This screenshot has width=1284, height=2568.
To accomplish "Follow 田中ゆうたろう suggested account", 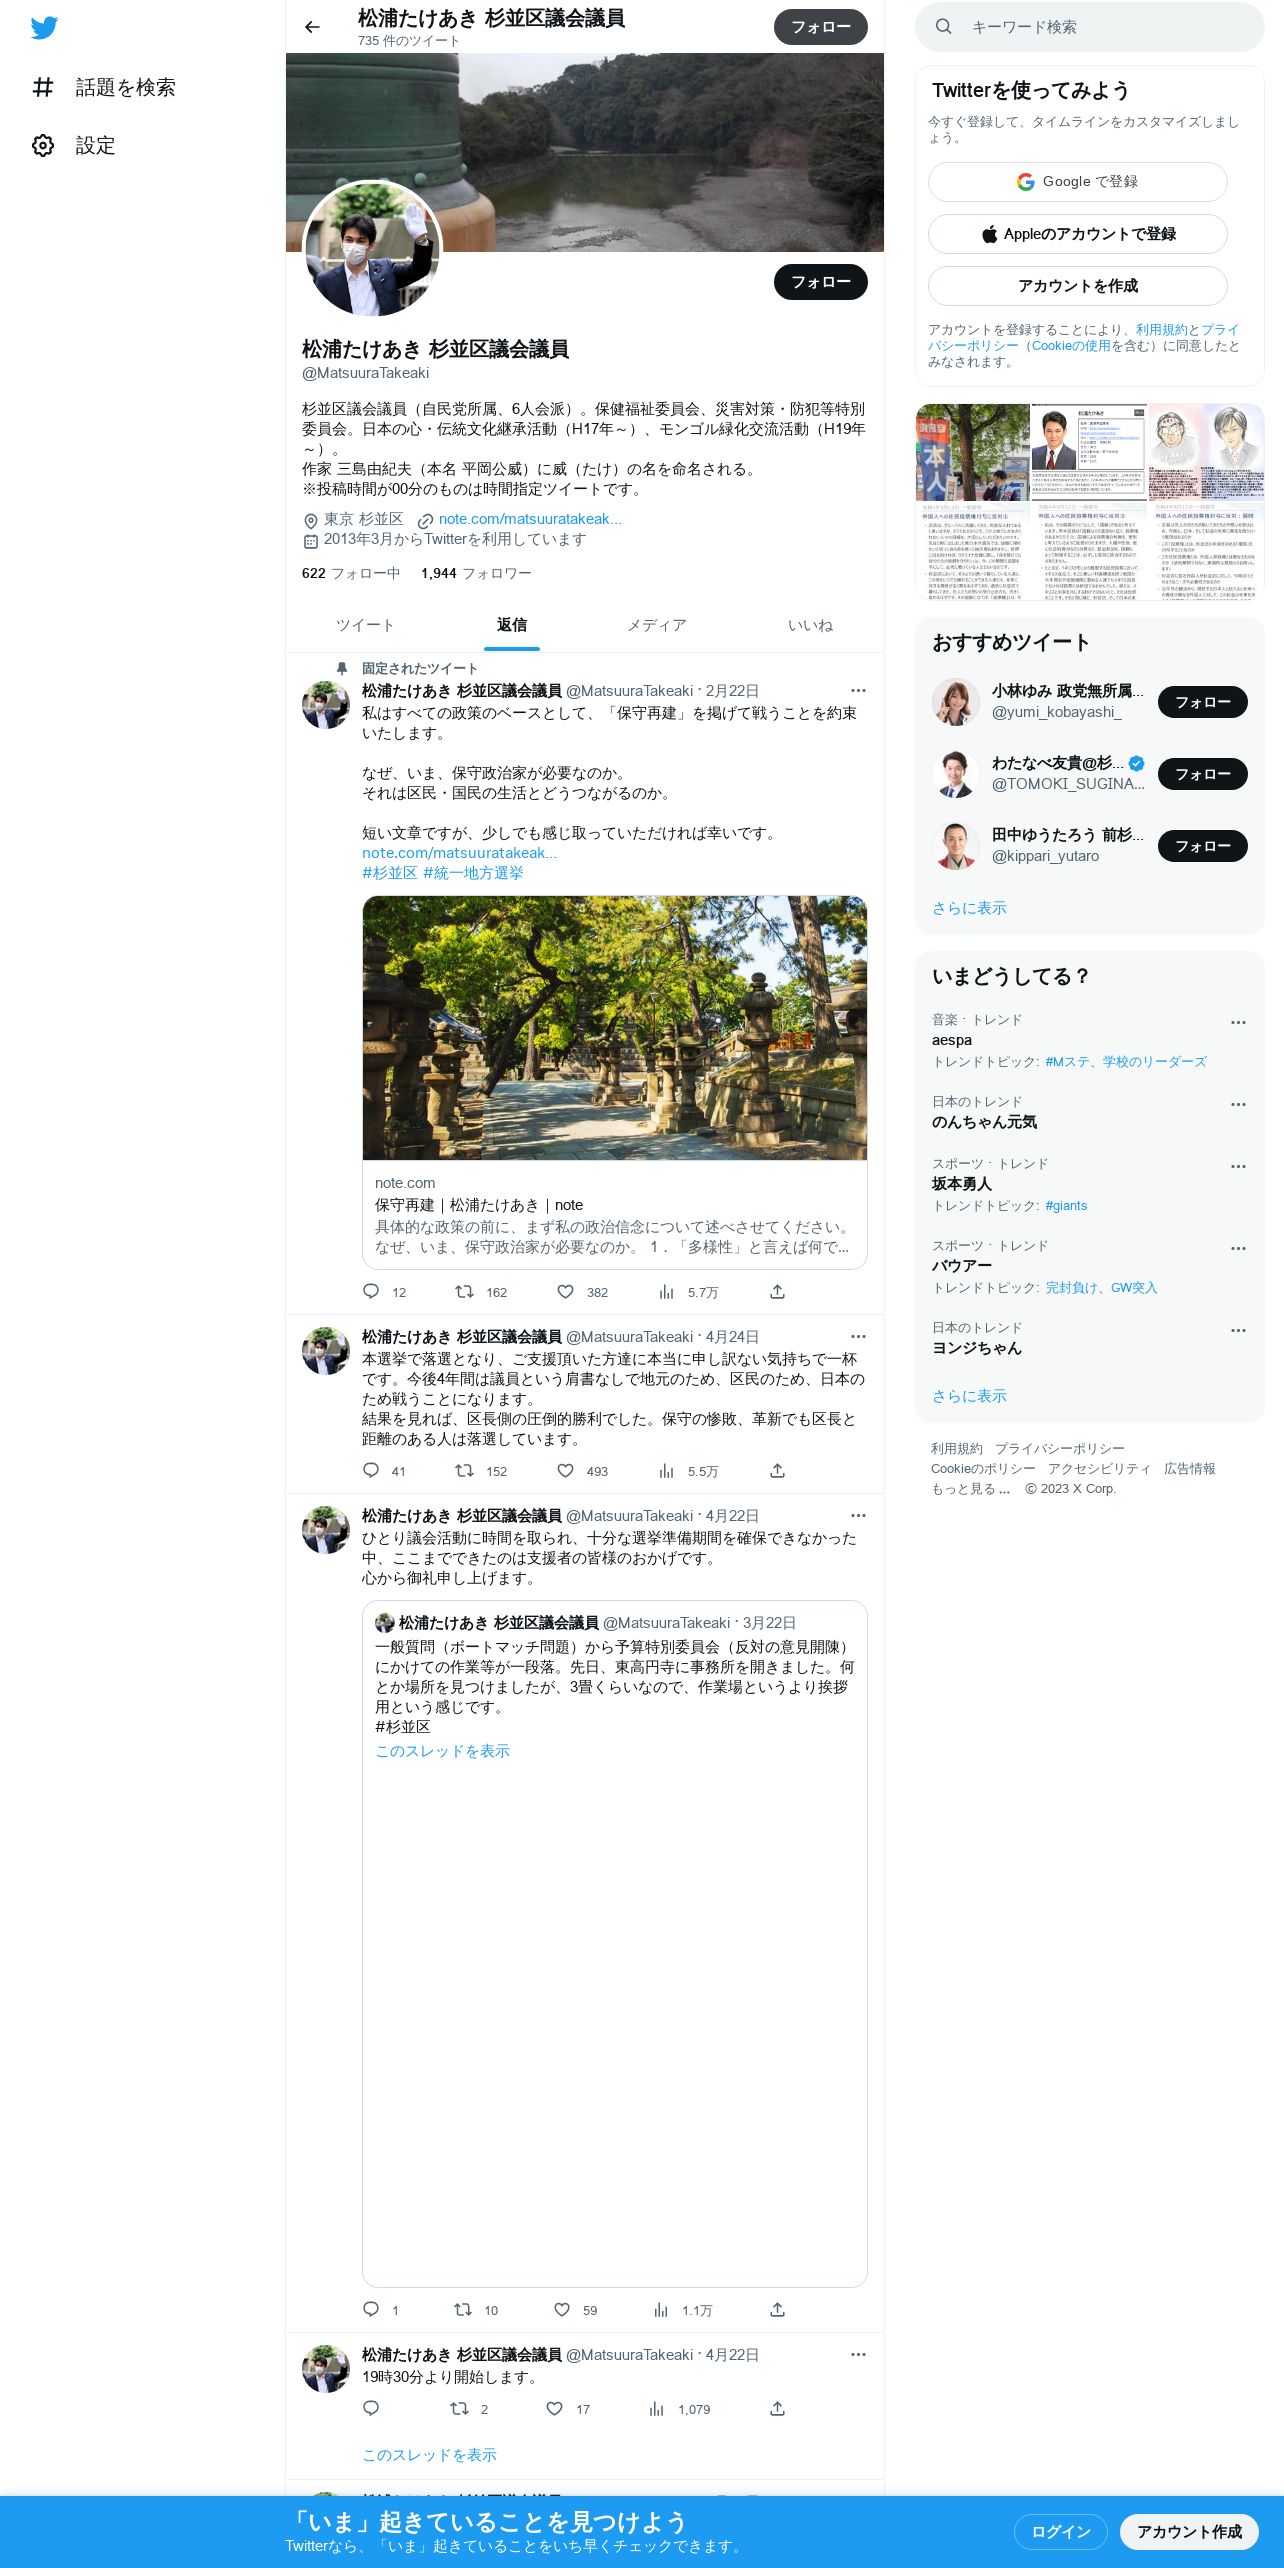I will (x=1203, y=846).
